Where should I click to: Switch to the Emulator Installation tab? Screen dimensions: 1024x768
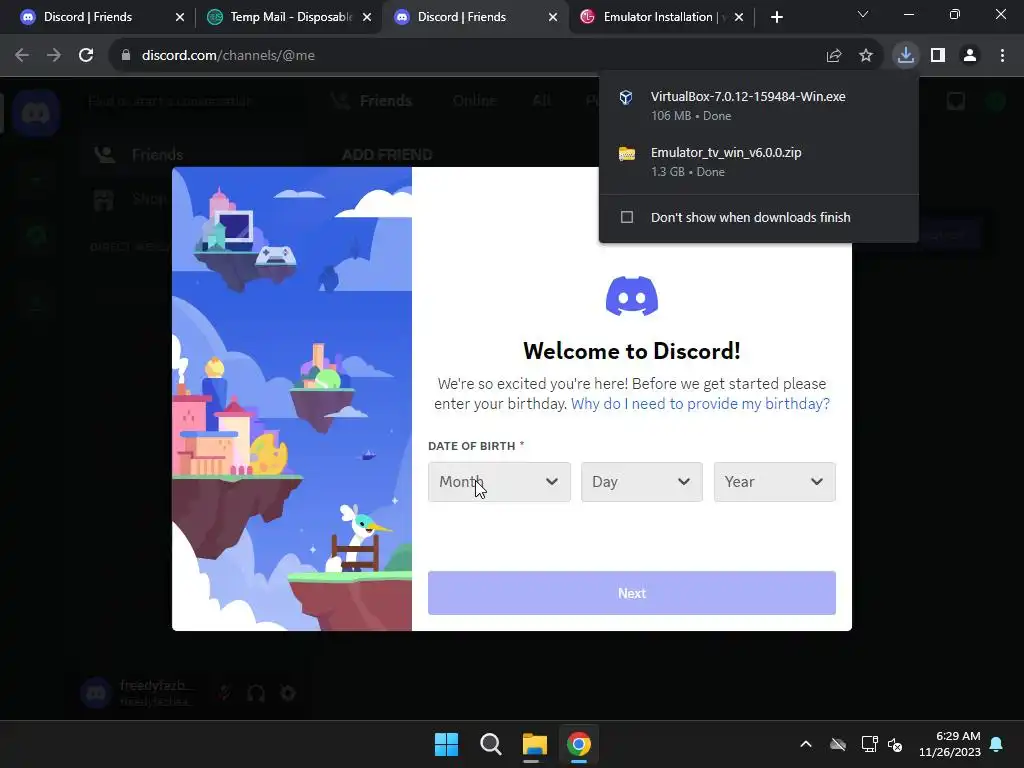[x=658, y=17]
